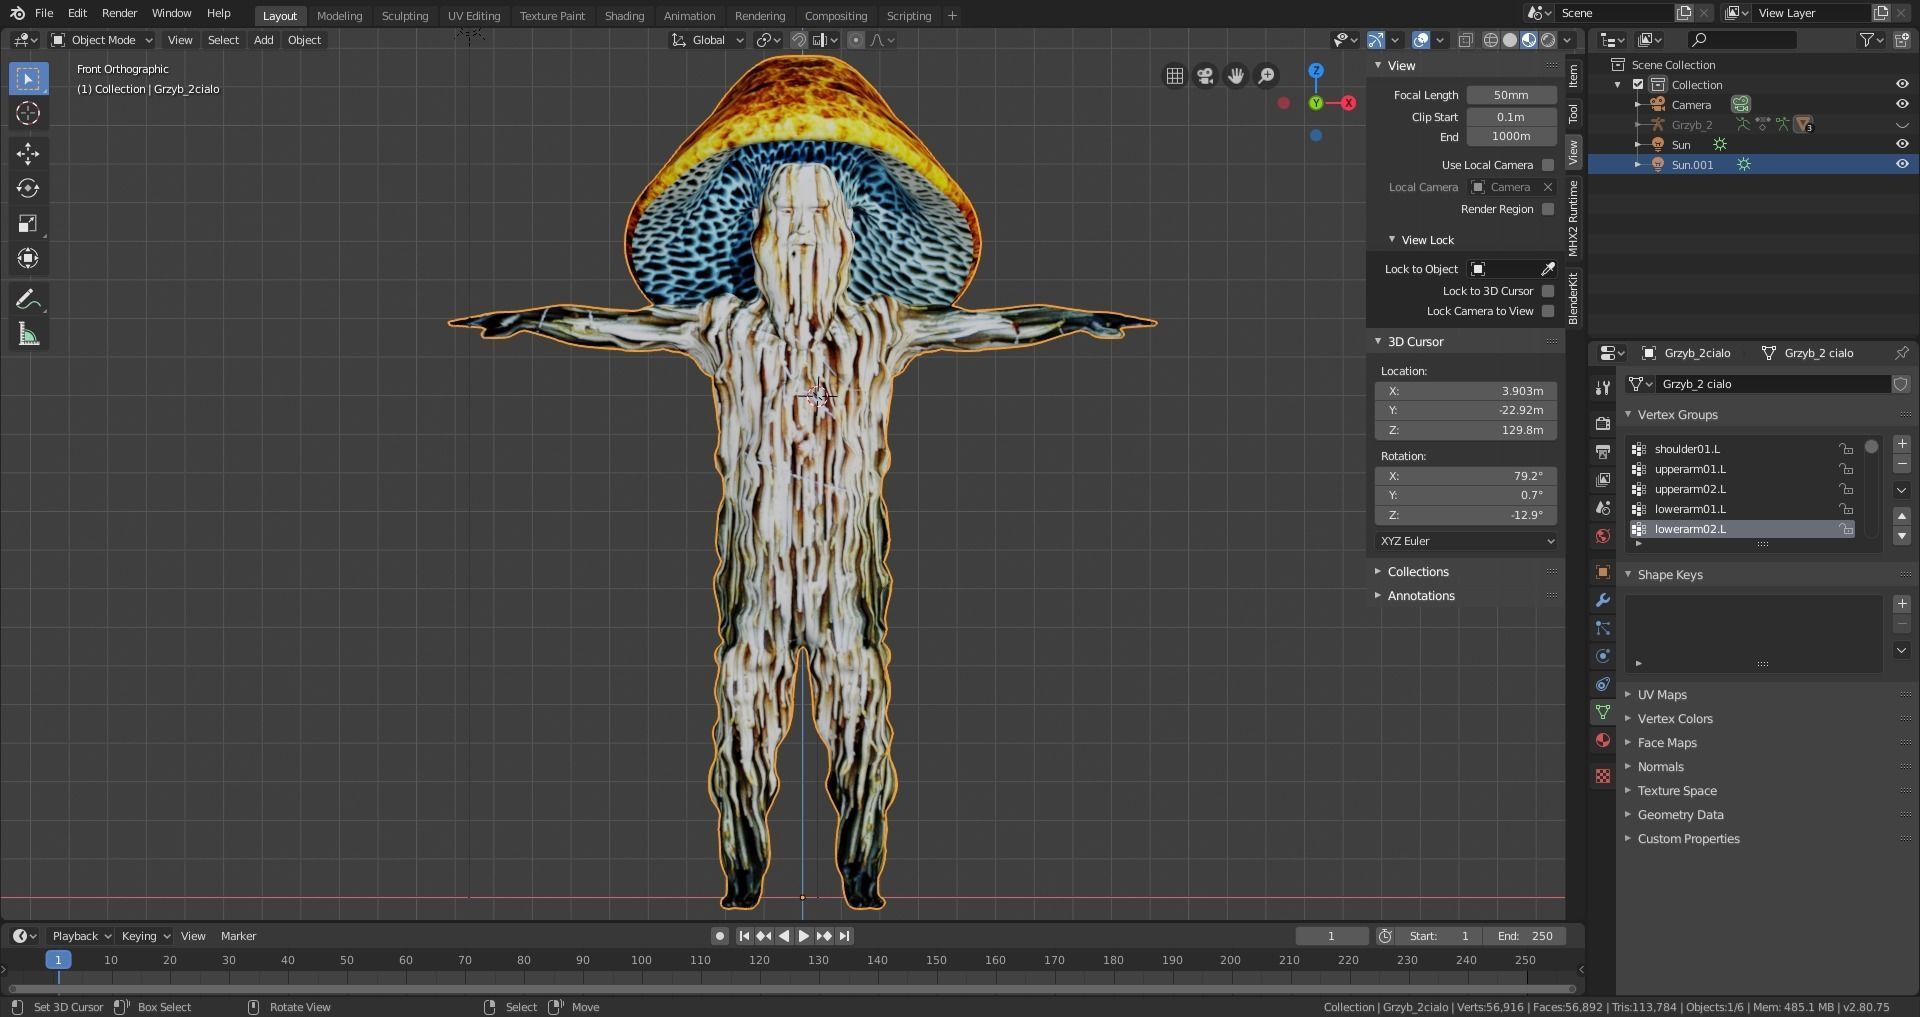Hide the Camera object in viewport
1920x1017 pixels.
[x=1902, y=105]
